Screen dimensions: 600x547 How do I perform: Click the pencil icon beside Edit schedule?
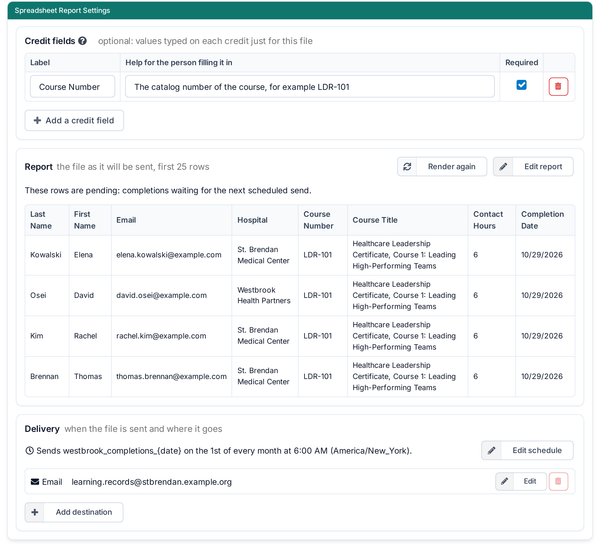[491, 451]
